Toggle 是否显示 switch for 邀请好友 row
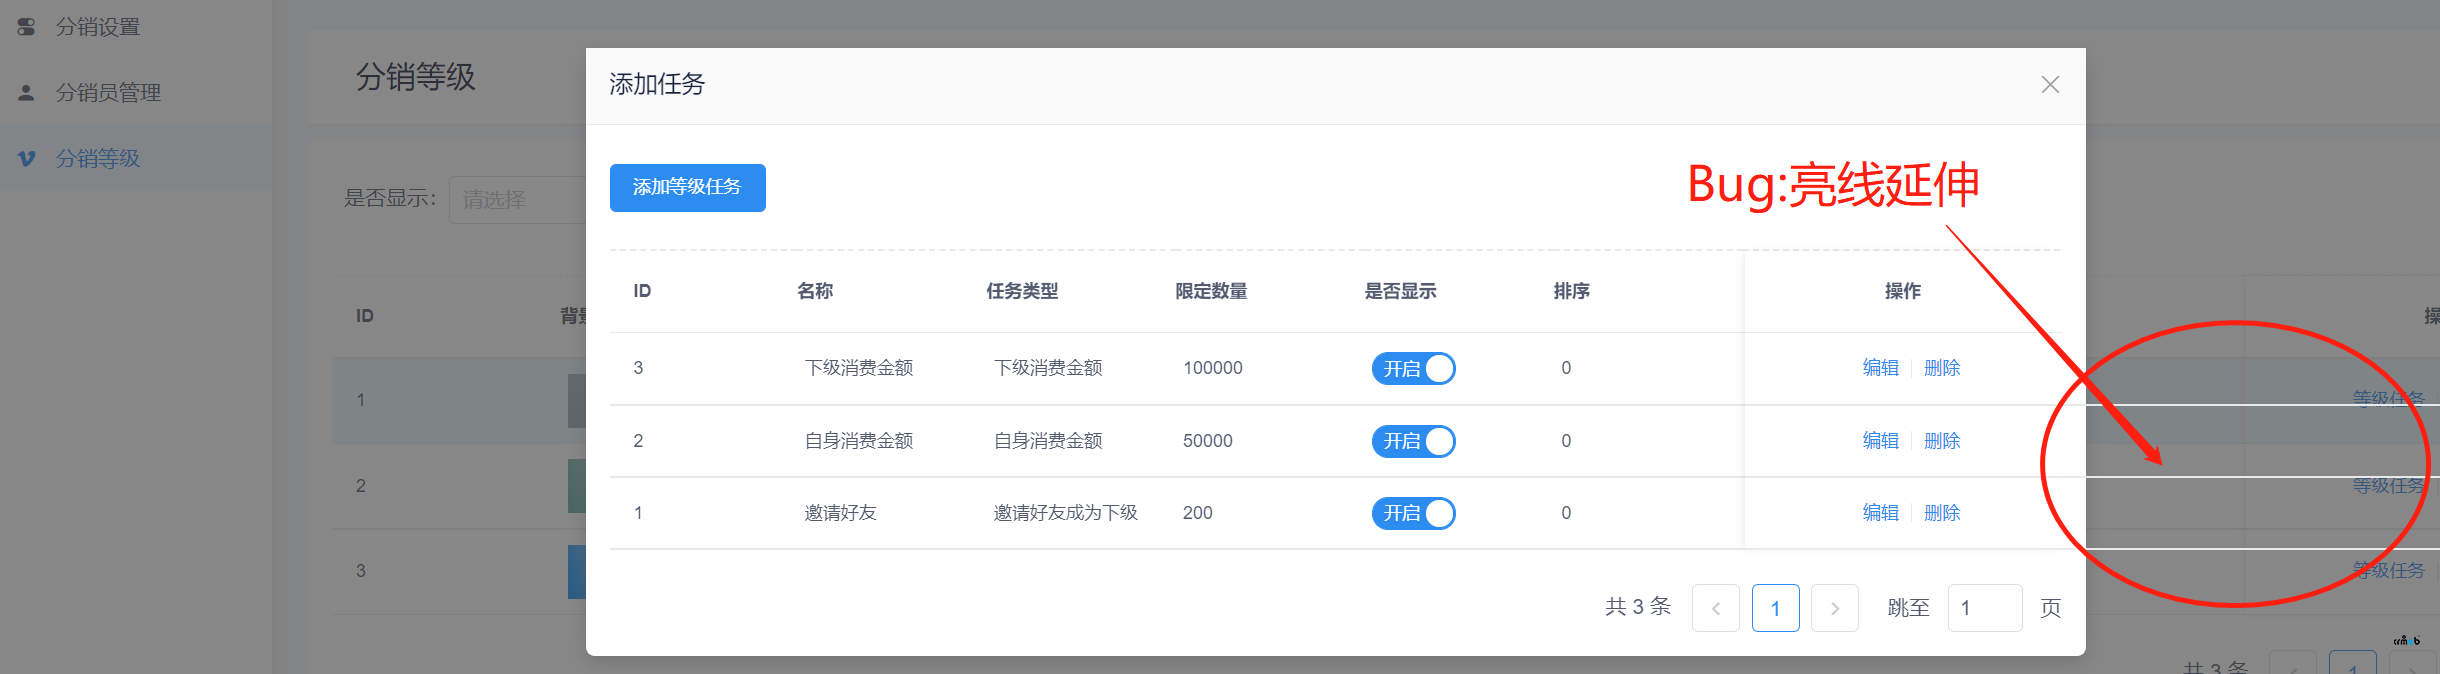The image size is (2440, 674). [1413, 513]
